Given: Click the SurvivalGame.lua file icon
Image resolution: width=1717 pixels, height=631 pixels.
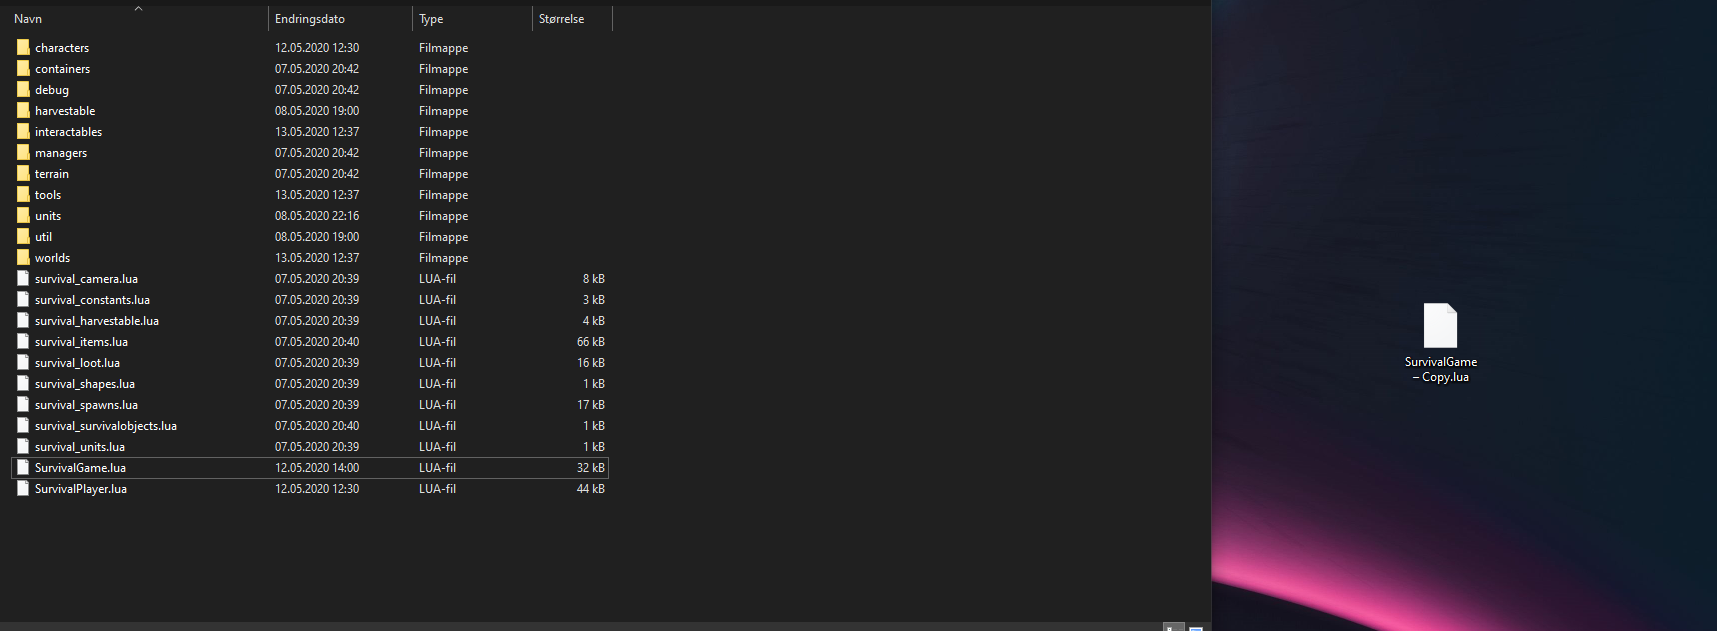Looking at the screenshot, I should 23,467.
